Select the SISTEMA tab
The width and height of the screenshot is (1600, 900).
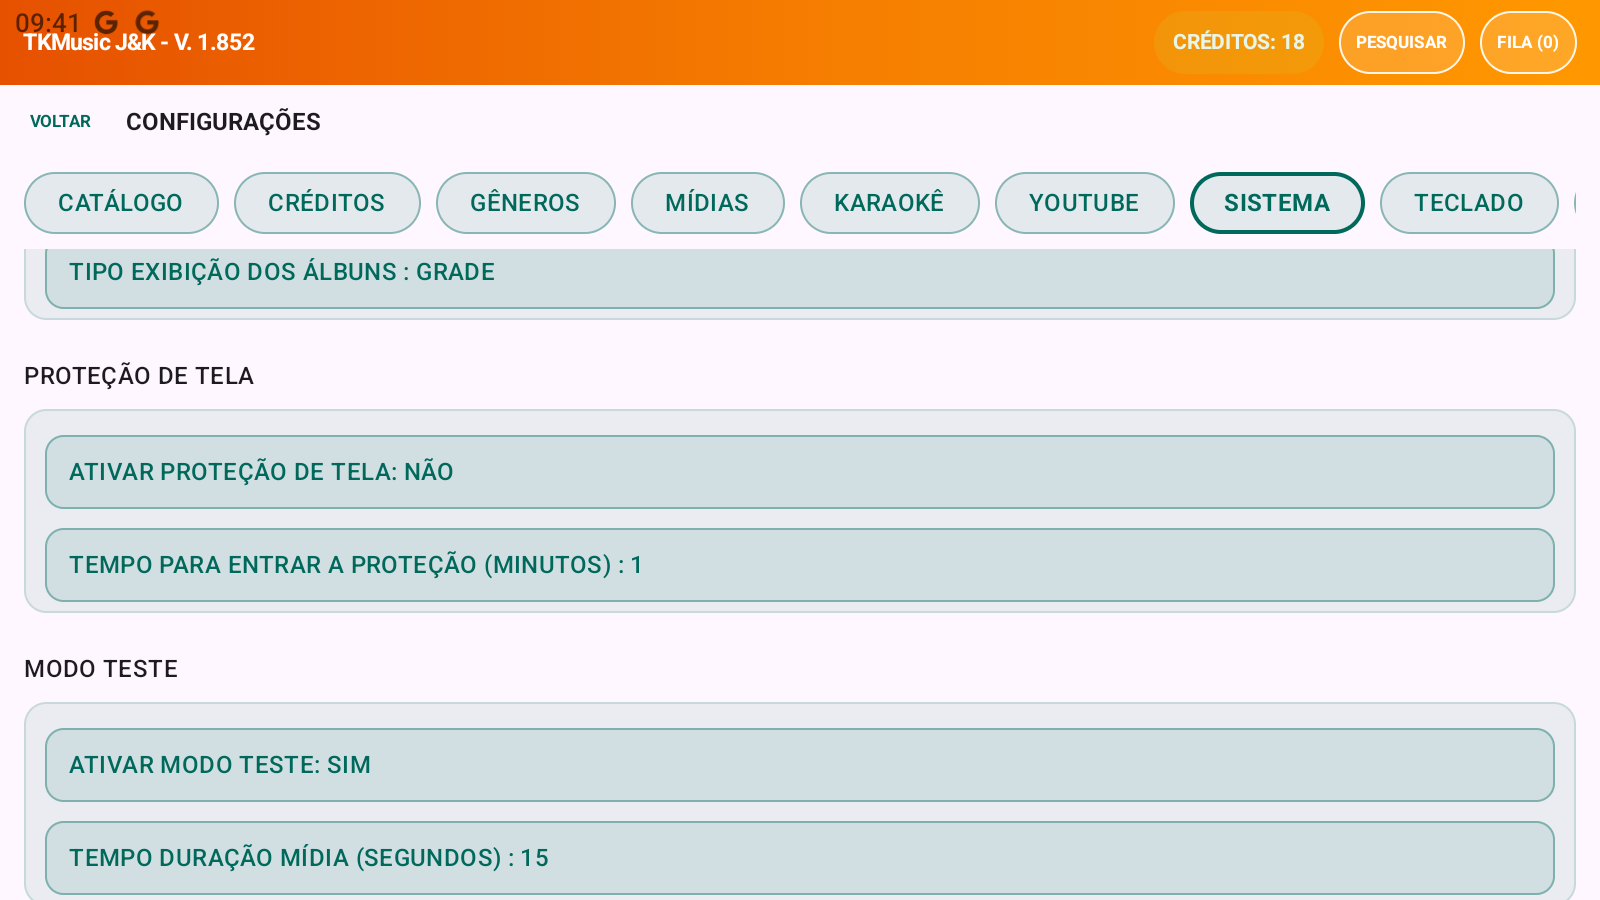tap(1277, 203)
